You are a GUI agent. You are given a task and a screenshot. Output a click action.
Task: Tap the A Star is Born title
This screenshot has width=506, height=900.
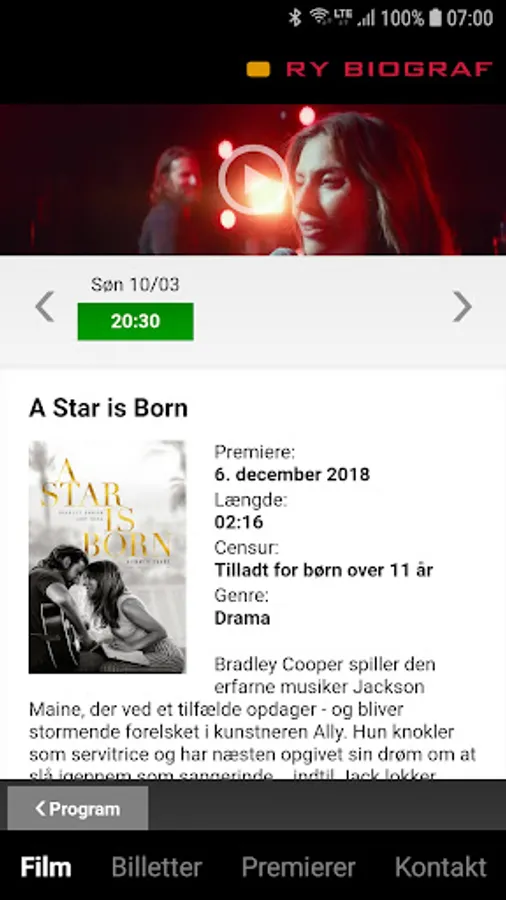pyautogui.click(x=108, y=408)
